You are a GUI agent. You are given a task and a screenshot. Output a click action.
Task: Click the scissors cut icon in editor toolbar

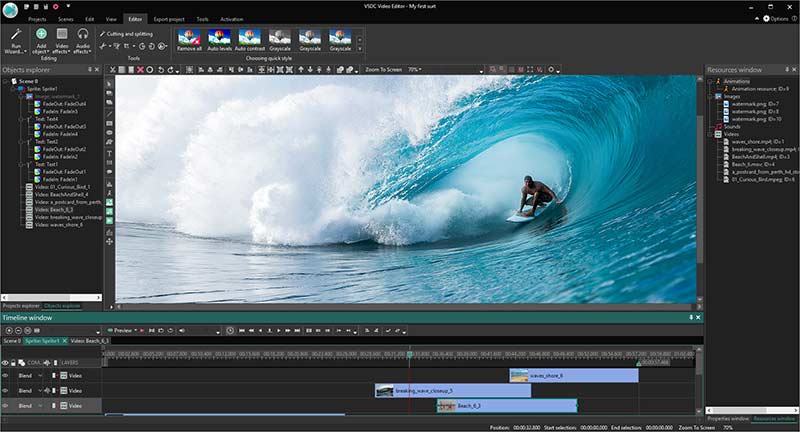coord(112,70)
